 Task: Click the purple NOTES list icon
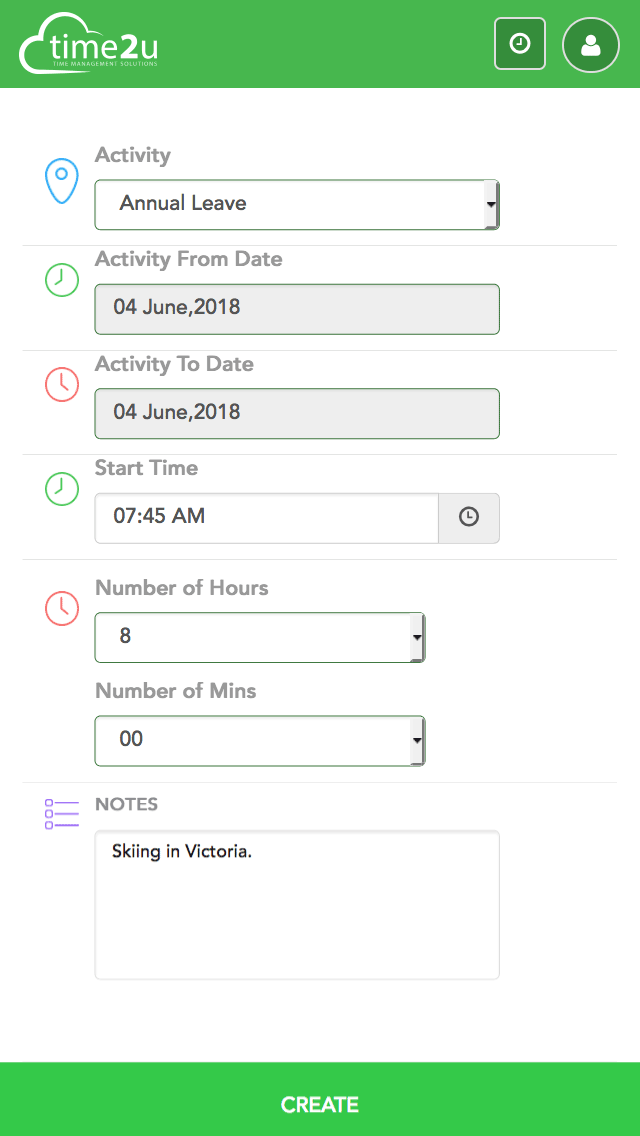[60, 813]
